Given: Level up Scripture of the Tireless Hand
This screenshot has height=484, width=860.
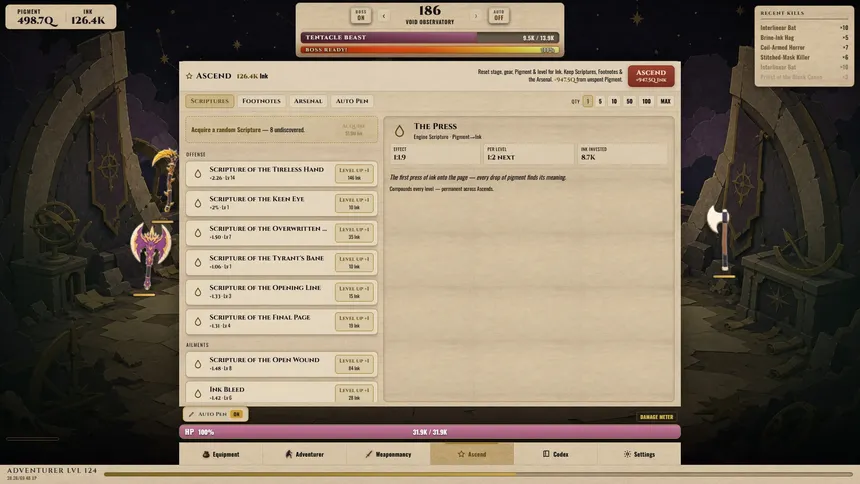Looking at the screenshot, I should [354, 174].
